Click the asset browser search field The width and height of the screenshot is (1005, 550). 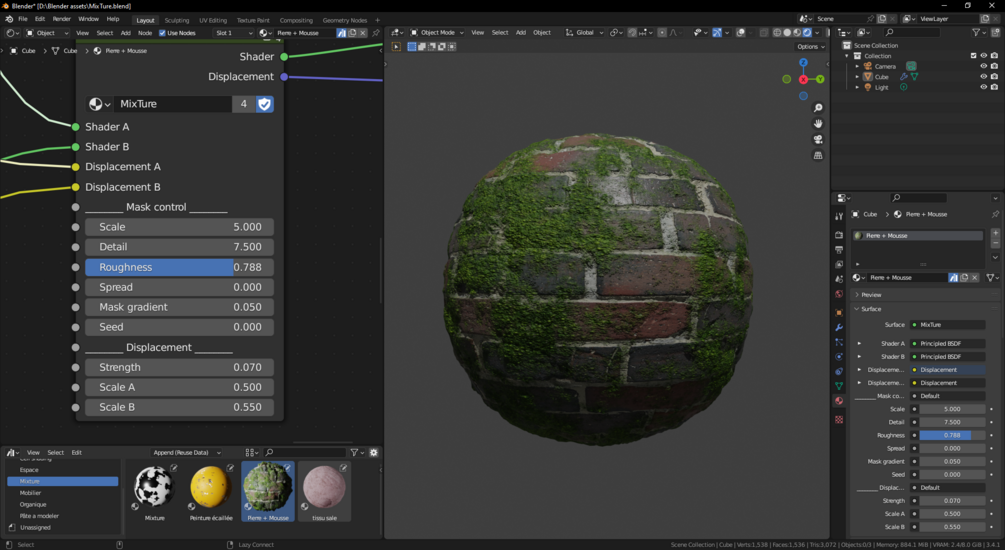pyautogui.click(x=305, y=452)
